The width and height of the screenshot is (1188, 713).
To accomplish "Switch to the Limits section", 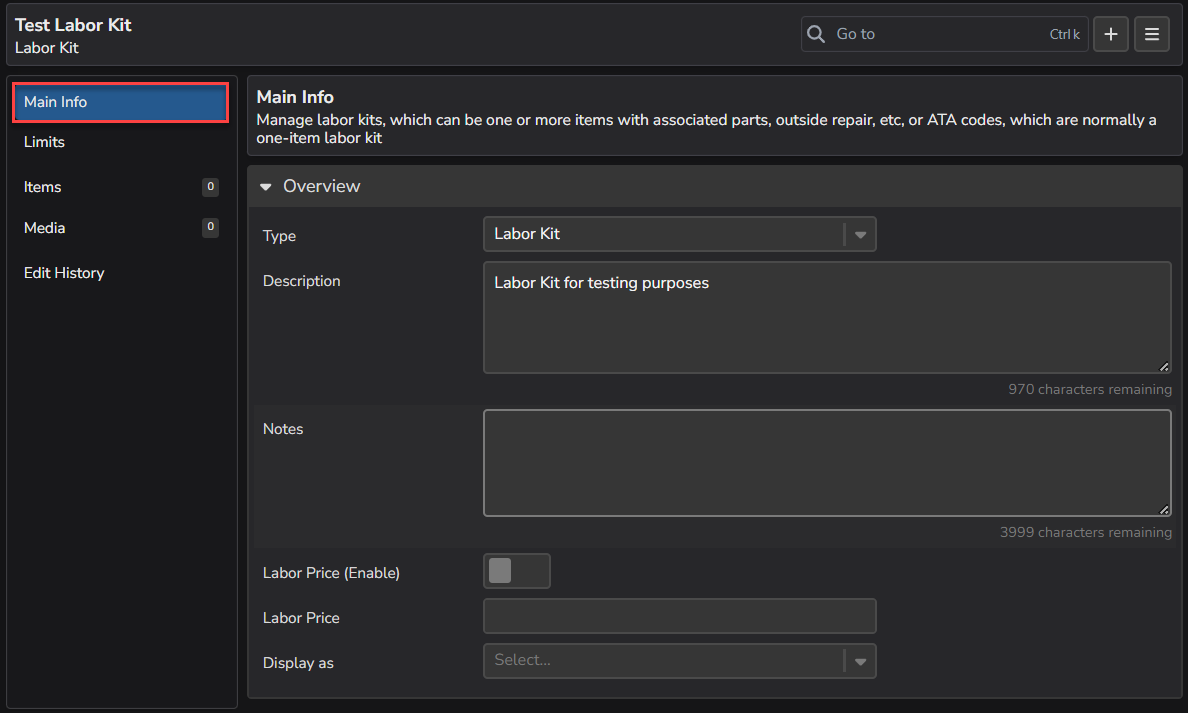I will tap(44, 142).
